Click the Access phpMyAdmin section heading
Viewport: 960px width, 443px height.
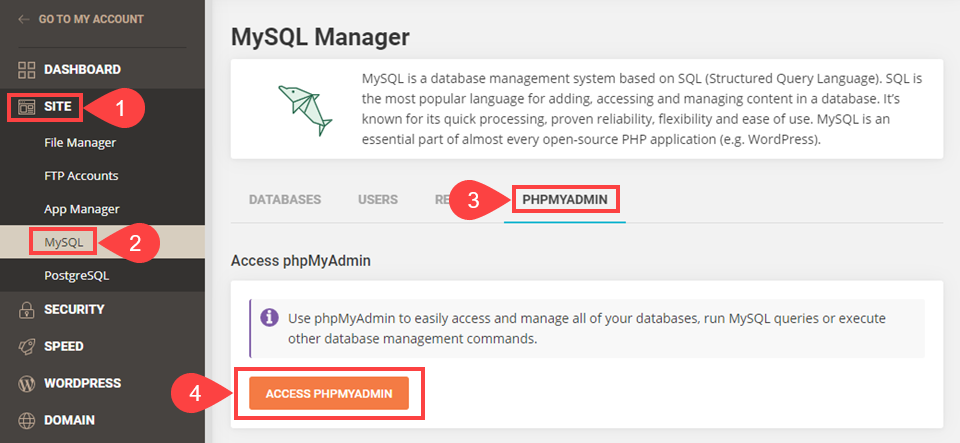pyautogui.click(x=301, y=261)
